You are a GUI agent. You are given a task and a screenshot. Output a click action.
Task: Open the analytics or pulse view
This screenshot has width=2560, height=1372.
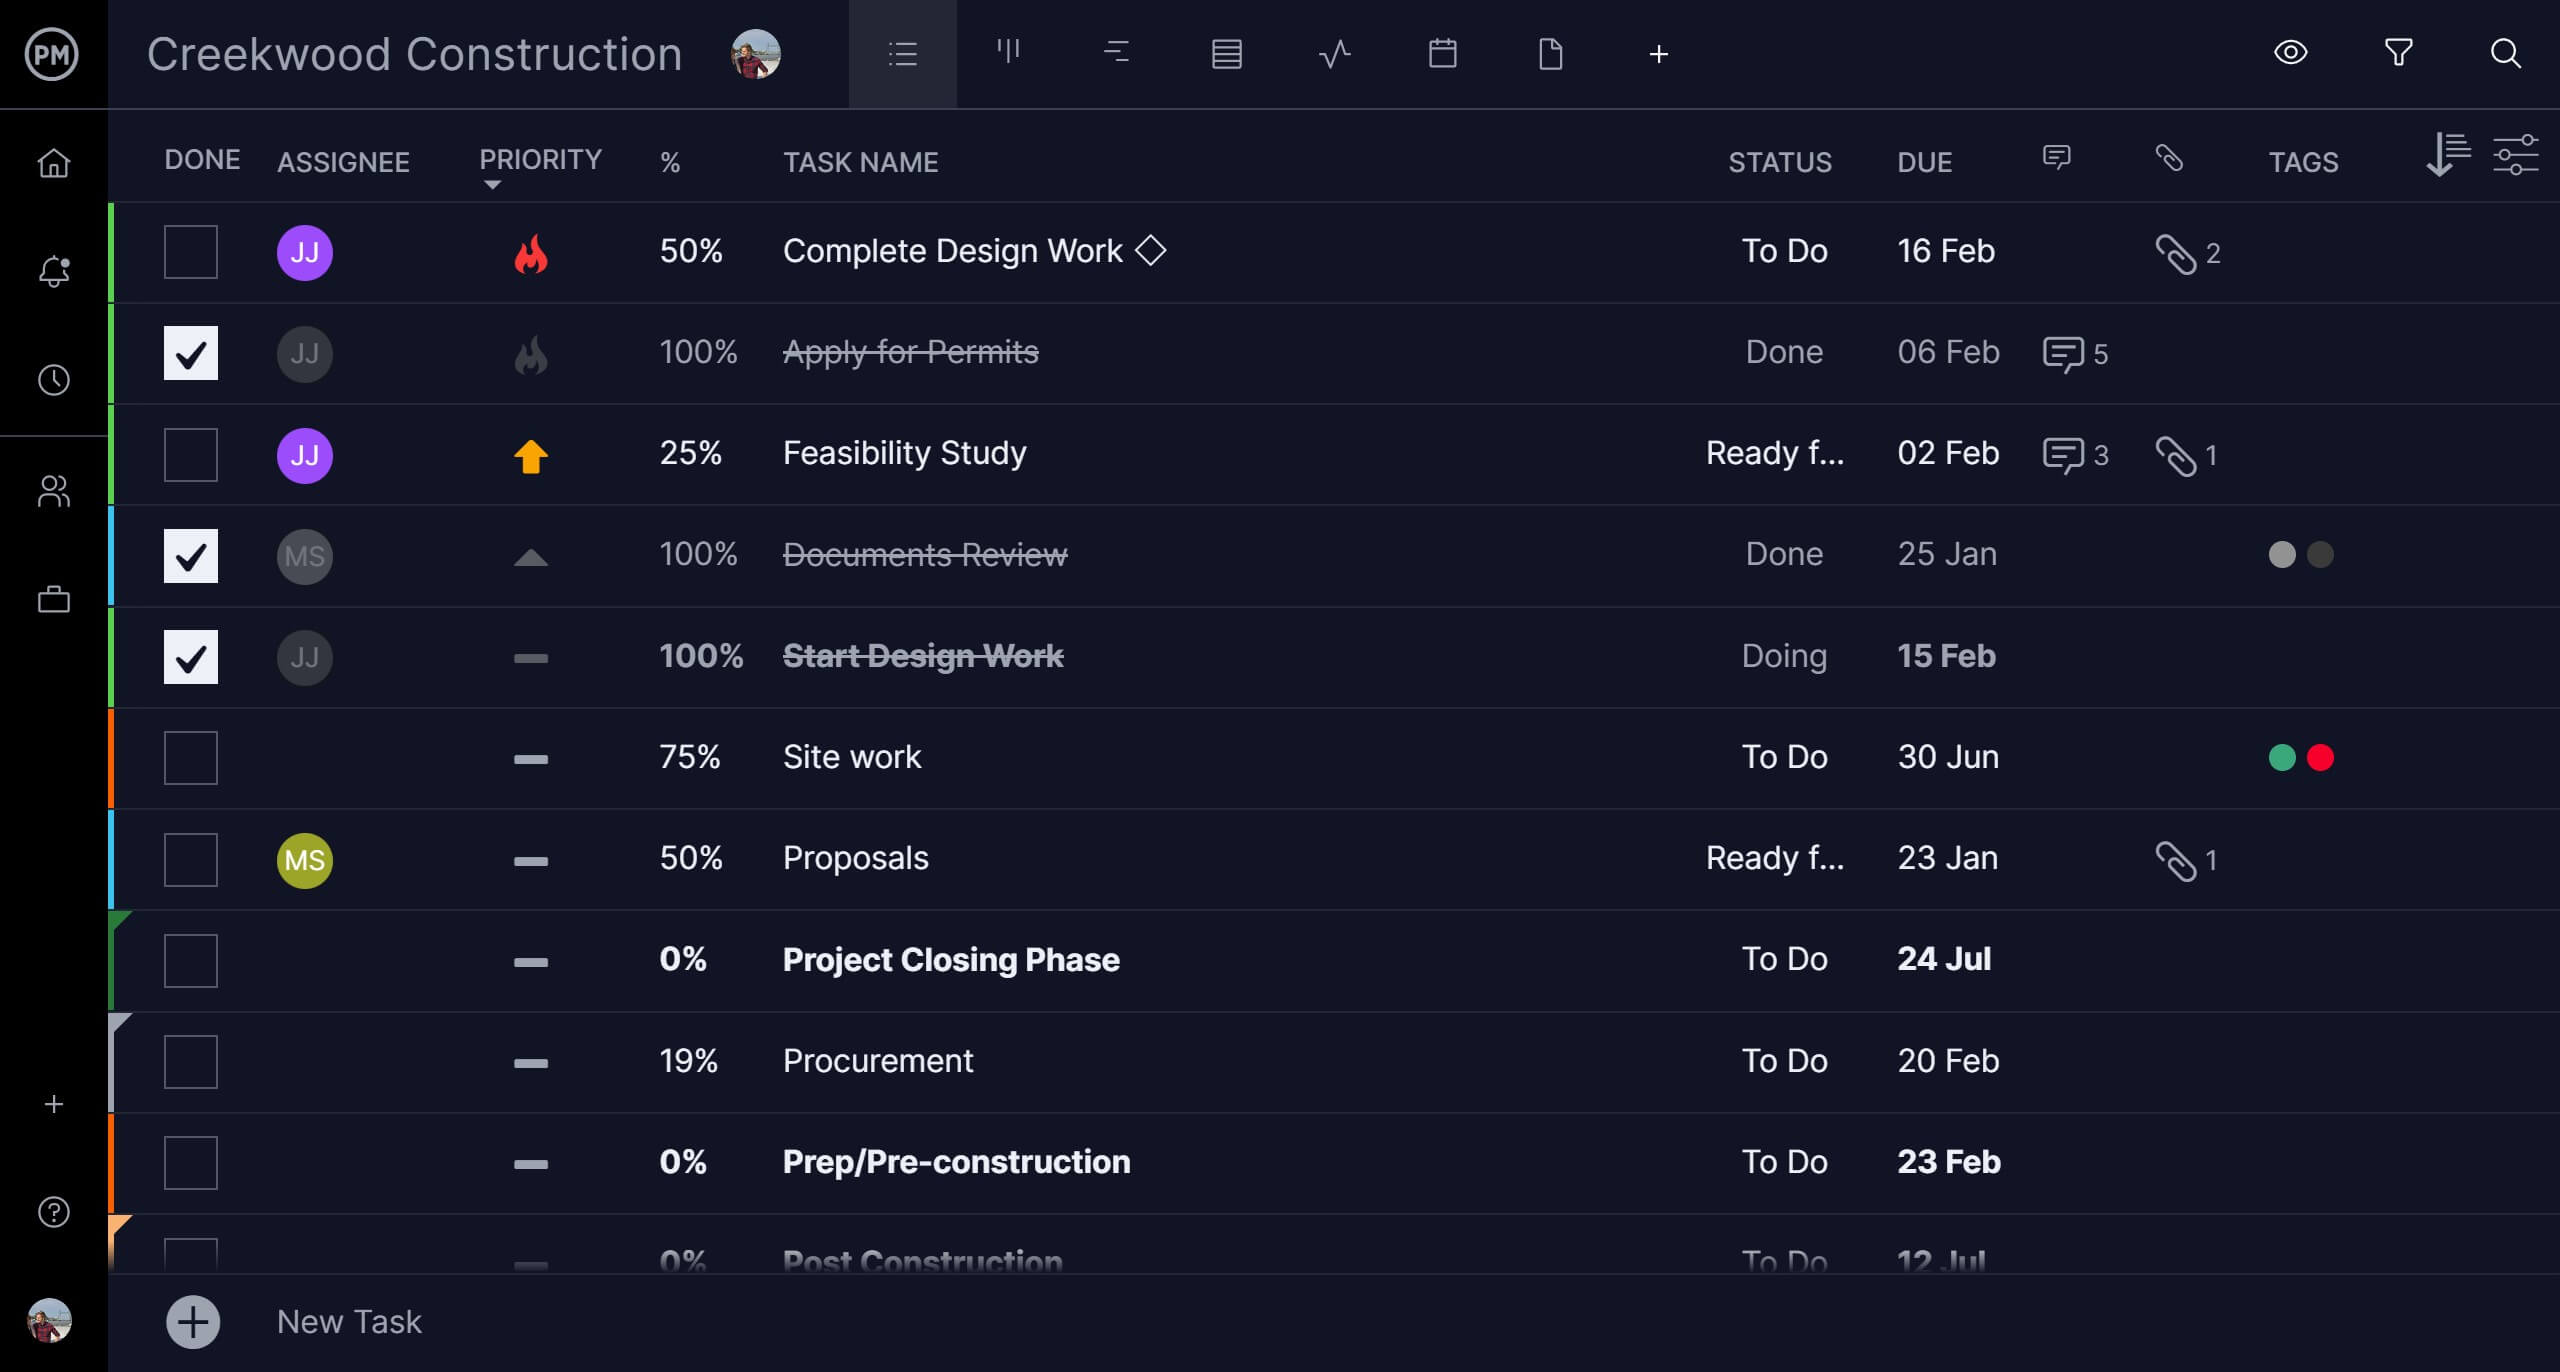(x=1332, y=54)
